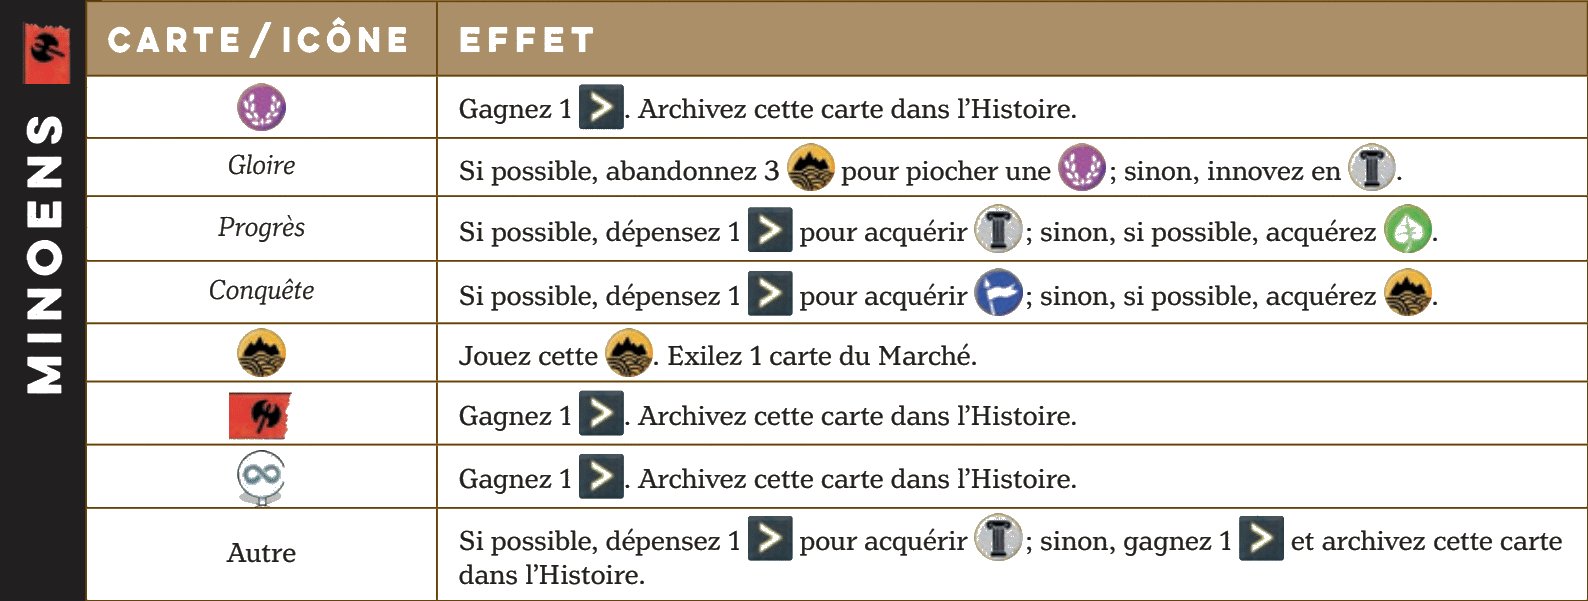Click the pillar icon in the Progrès row
This screenshot has width=1588, height=601.
point(998,230)
